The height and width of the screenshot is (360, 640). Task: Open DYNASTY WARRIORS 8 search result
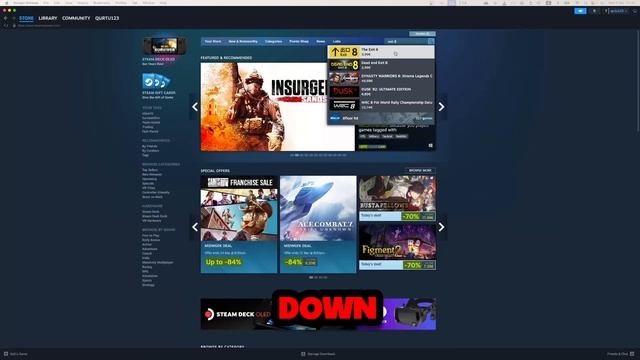(381, 78)
